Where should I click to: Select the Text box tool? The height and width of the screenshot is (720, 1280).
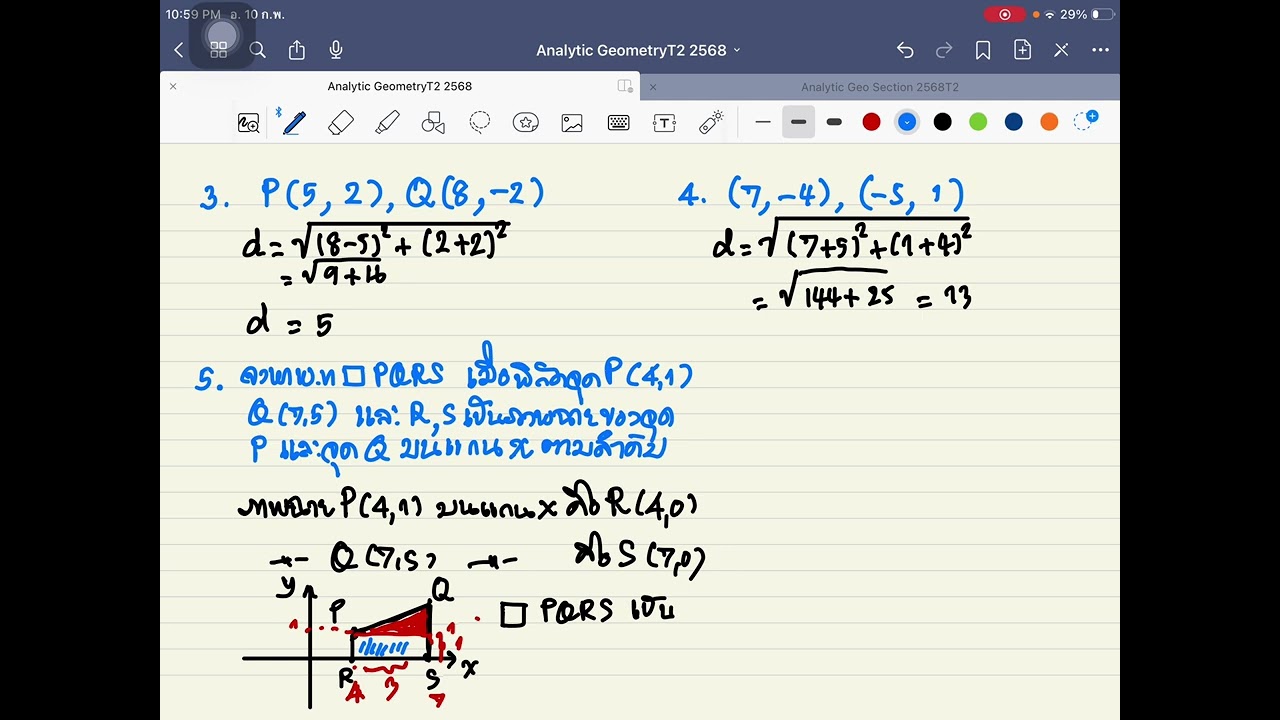click(x=664, y=123)
